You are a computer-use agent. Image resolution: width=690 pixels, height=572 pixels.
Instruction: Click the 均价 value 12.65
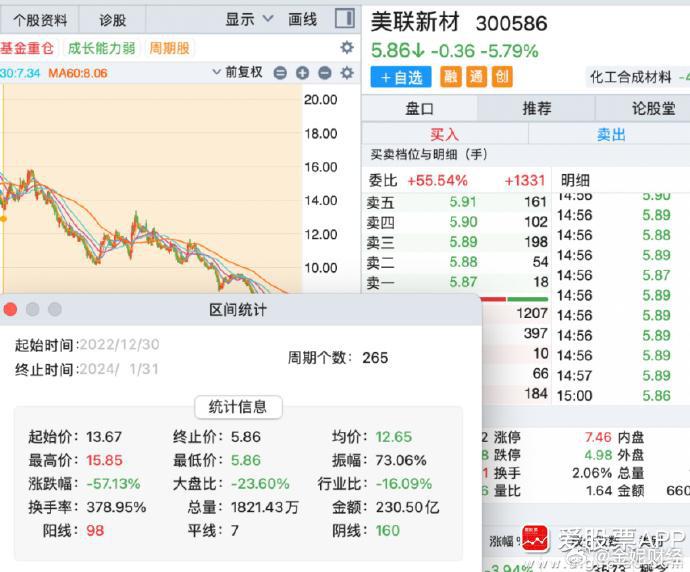pos(393,437)
